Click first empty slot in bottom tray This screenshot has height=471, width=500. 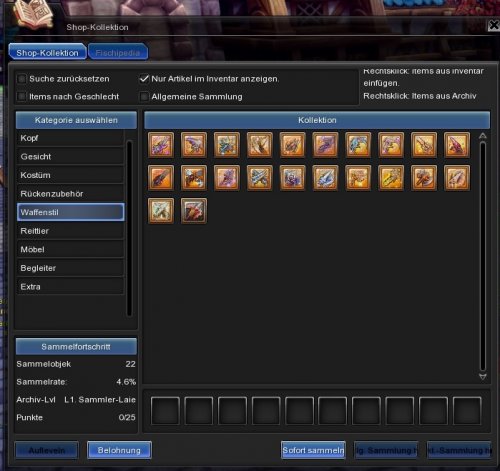pos(165,411)
